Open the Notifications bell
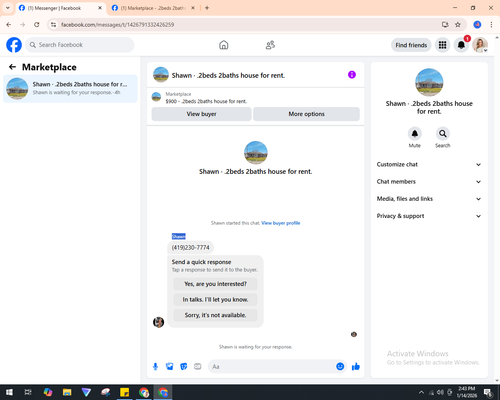The height and width of the screenshot is (400, 500). 461,45
